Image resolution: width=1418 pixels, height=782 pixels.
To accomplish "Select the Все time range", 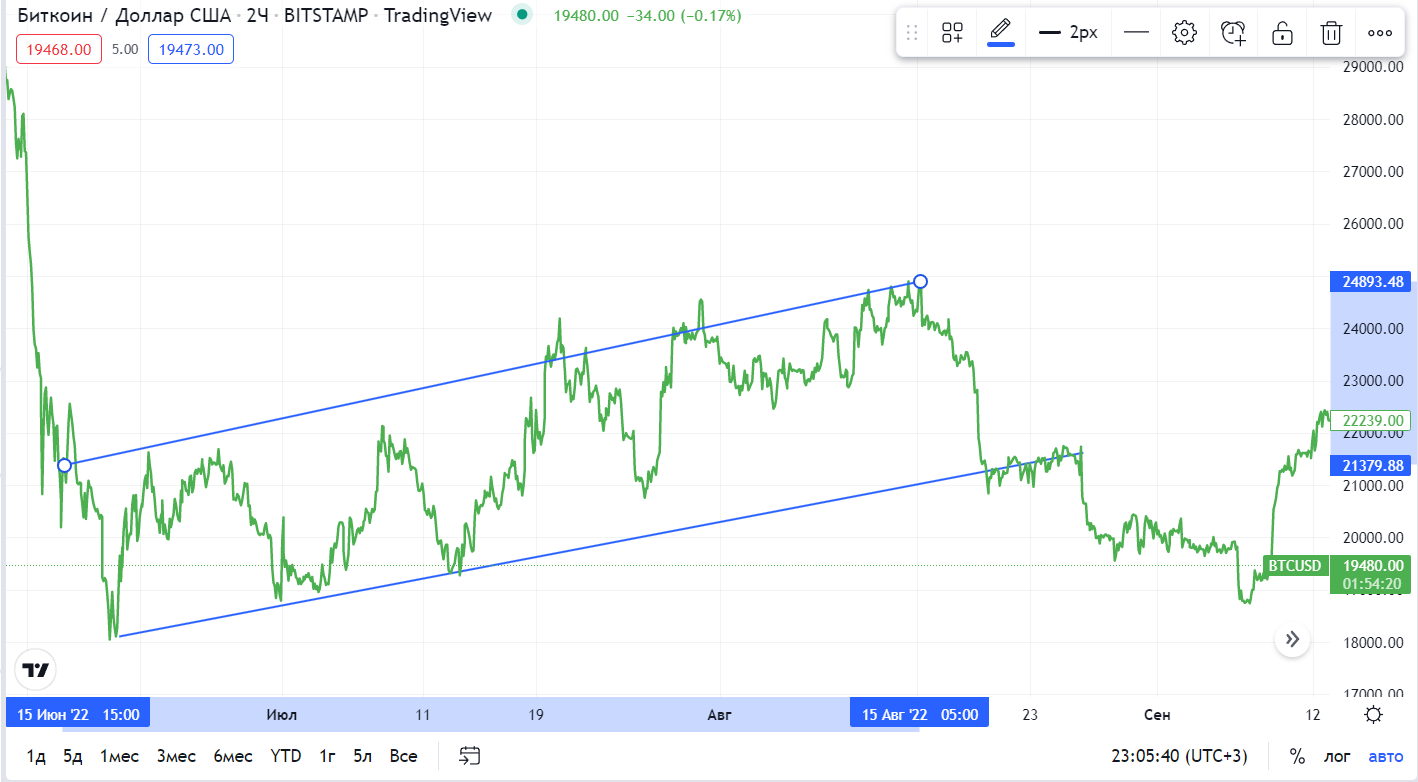I will (404, 756).
